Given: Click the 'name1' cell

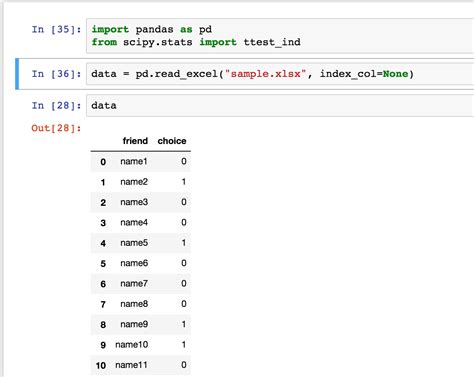Looking at the screenshot, I should pyautogui.click(x=134, y=161).
